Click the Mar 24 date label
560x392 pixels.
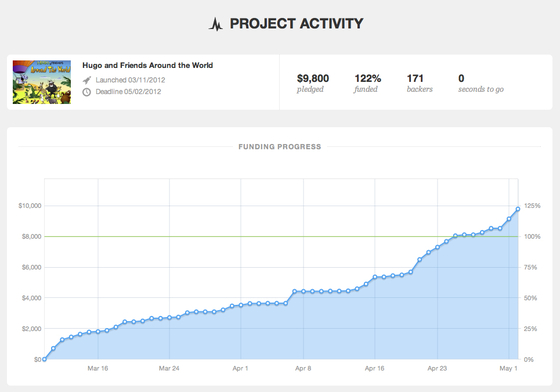pyautogui.click(x=169, y=368)
